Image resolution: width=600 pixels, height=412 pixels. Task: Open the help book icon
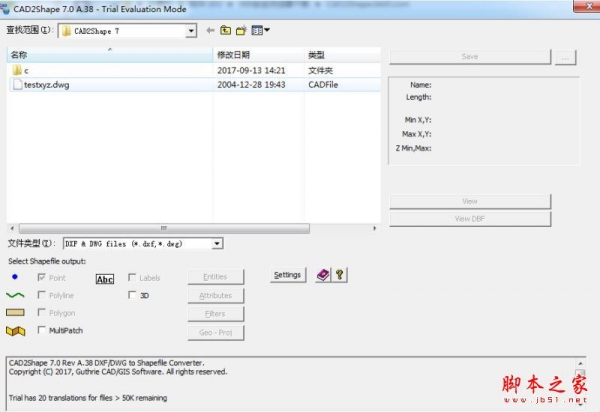click(323, 275)
